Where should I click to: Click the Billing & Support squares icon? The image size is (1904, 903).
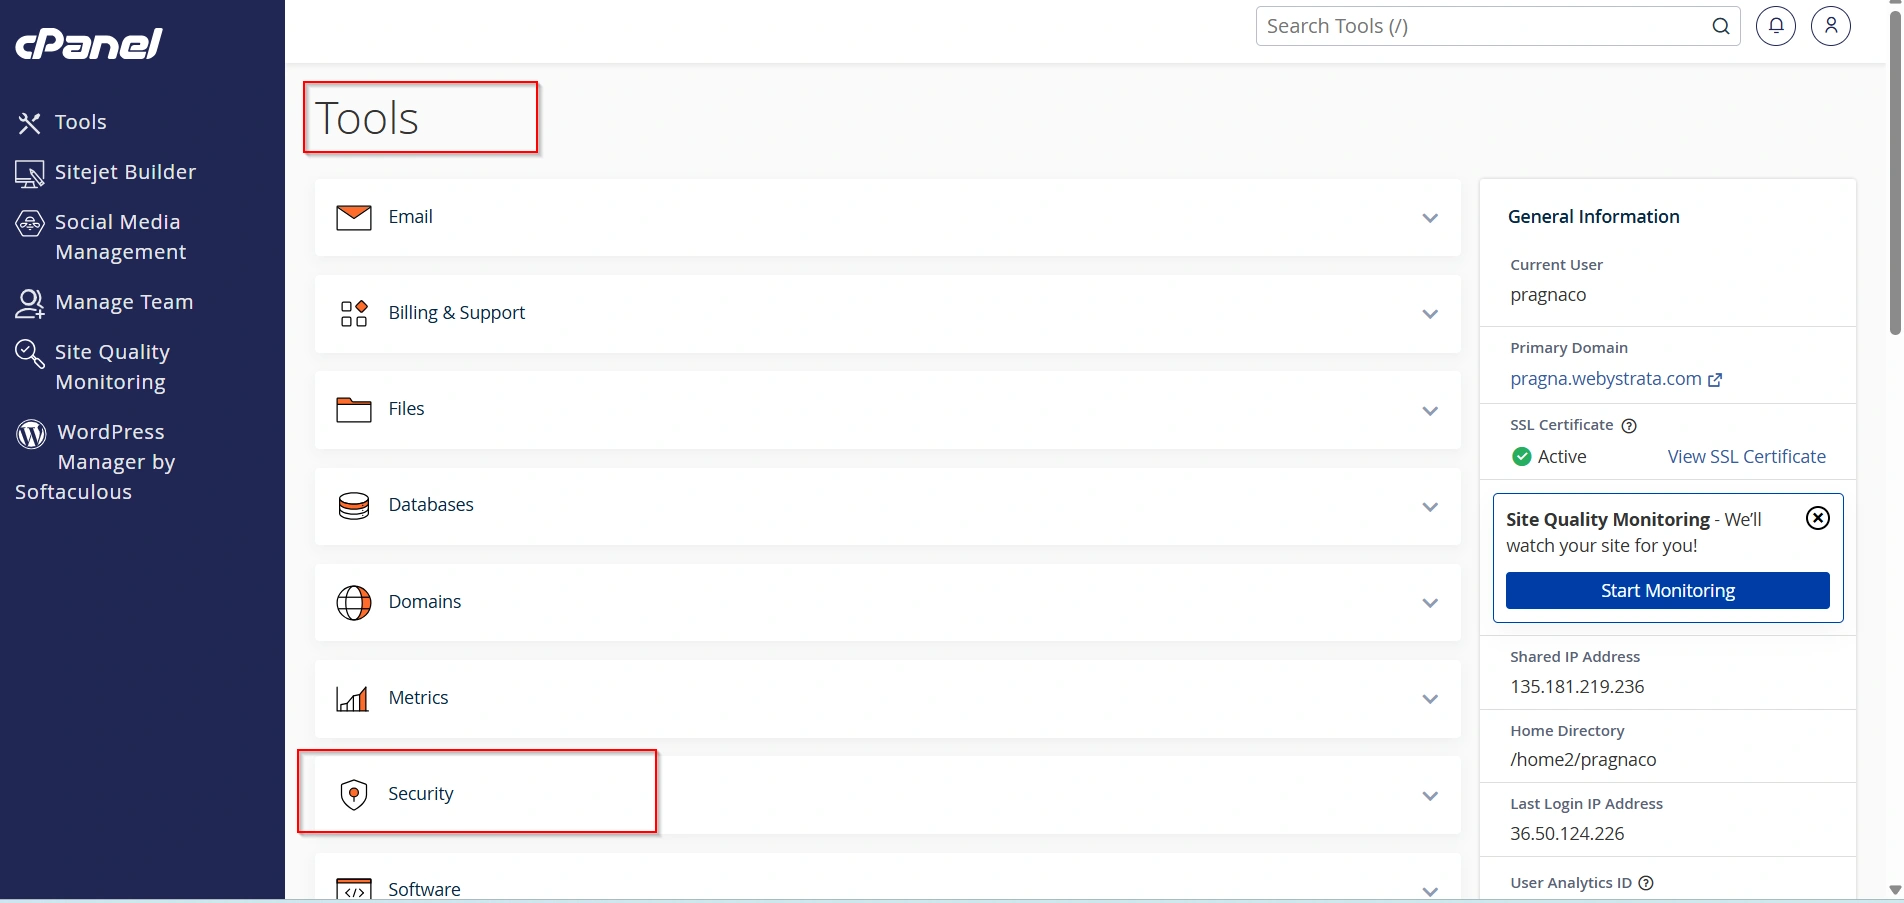tap(354, 313)
